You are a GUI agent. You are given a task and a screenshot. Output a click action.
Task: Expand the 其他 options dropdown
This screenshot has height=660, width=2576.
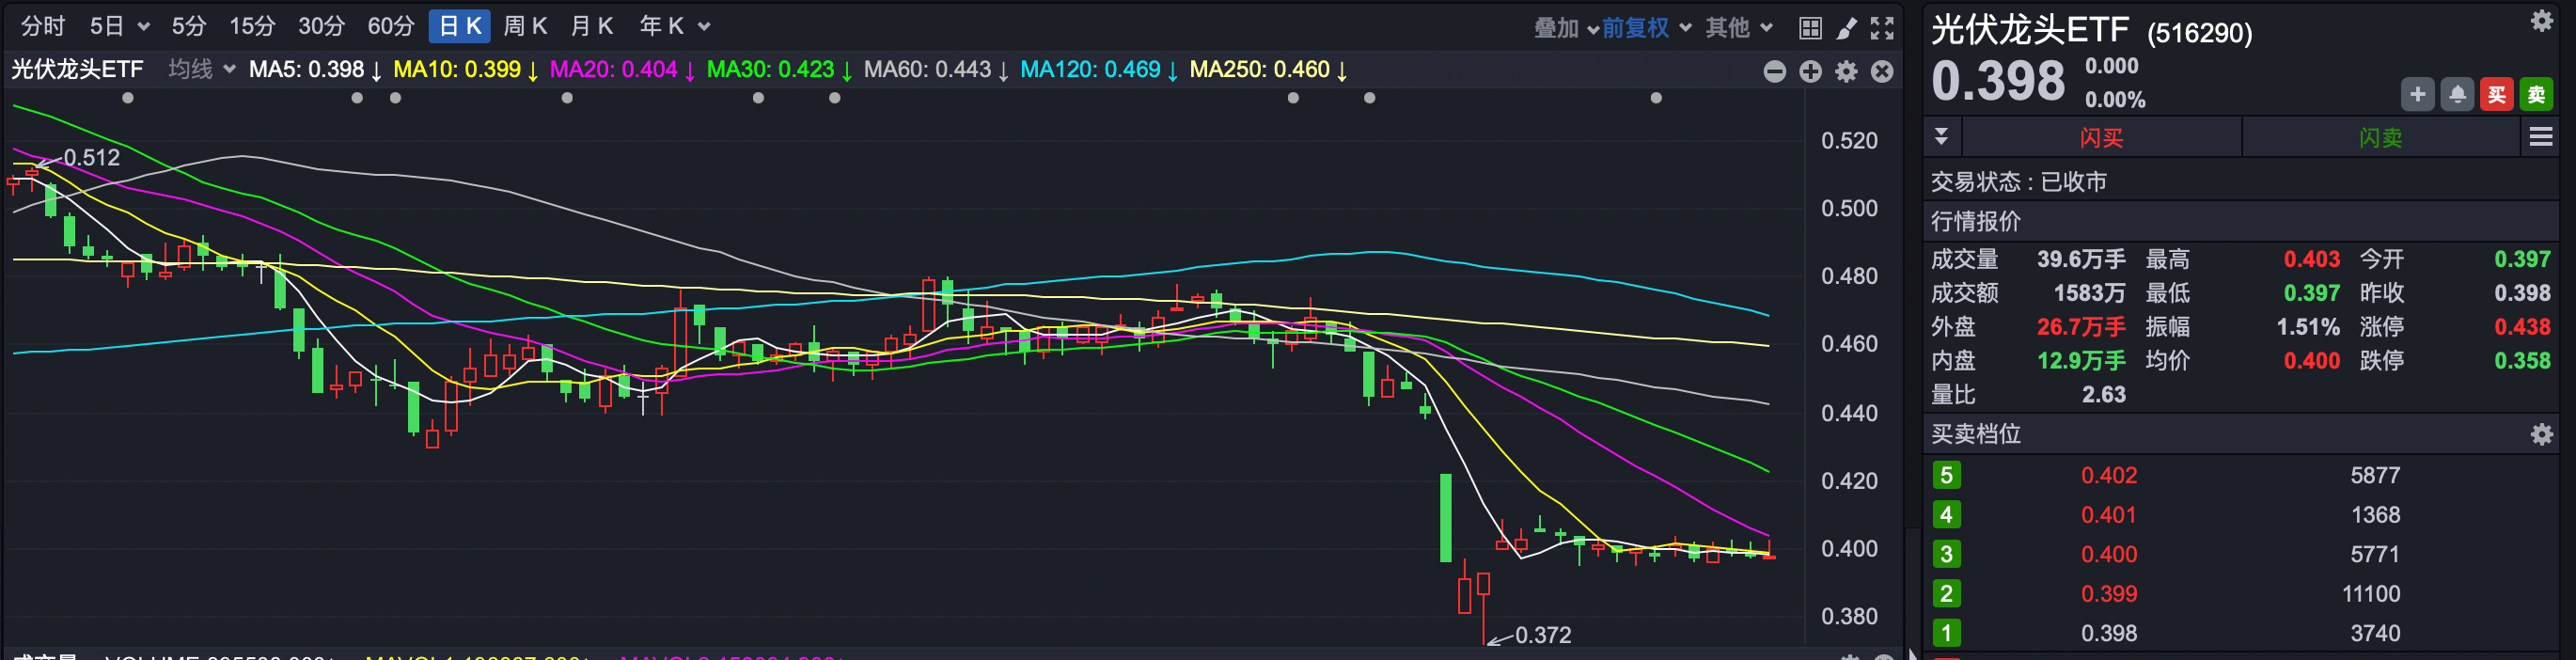pos(1738,28)
